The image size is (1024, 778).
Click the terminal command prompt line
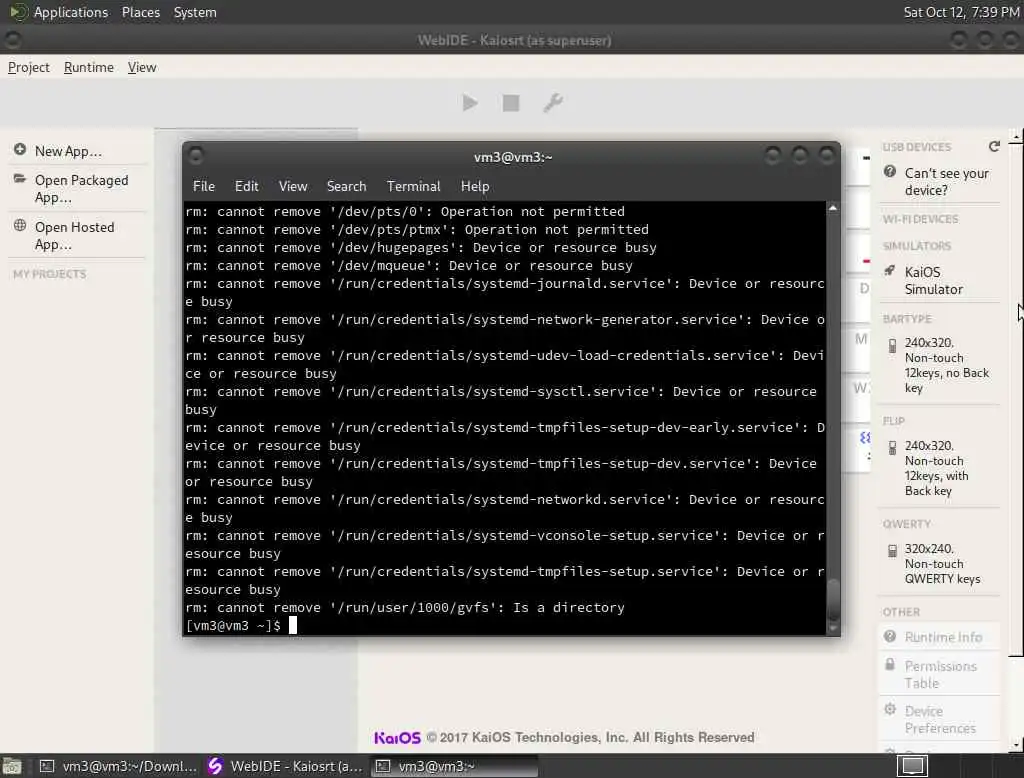click(504, 625)
